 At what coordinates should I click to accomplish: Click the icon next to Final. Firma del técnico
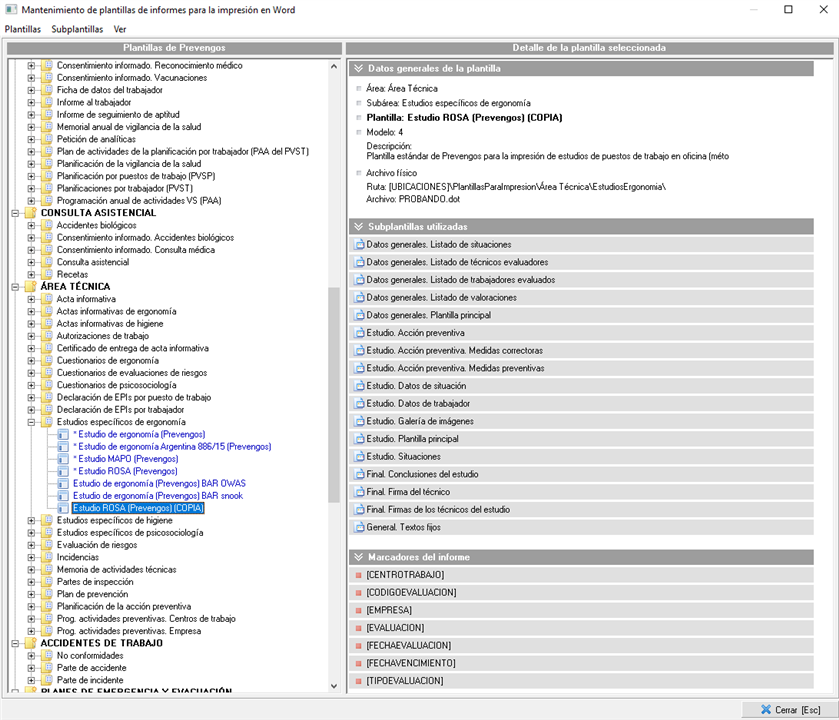[360, 492]
